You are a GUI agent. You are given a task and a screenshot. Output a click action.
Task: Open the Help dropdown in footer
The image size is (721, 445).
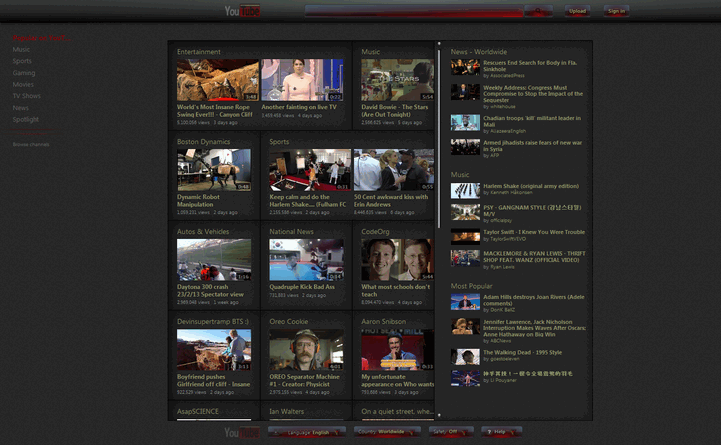point(501,432)
